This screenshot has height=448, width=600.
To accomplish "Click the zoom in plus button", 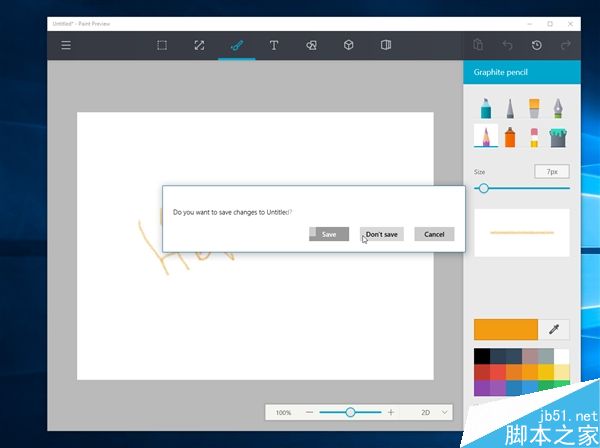I will tap(391, 412).
